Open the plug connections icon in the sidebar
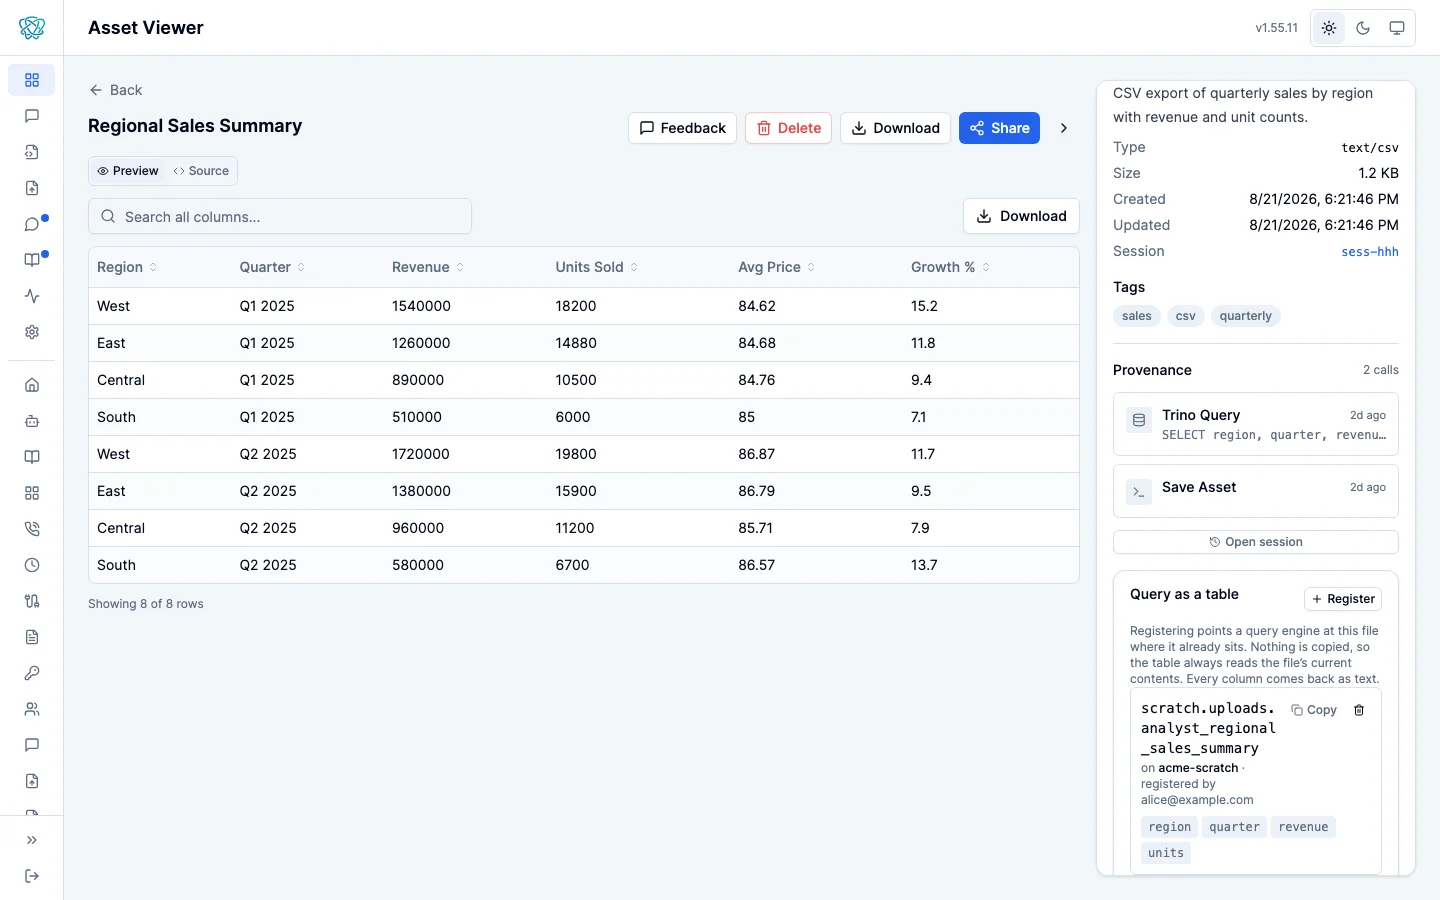This screenshot has width=1440, height=900. pyautogui.click(x=32, y=601)
